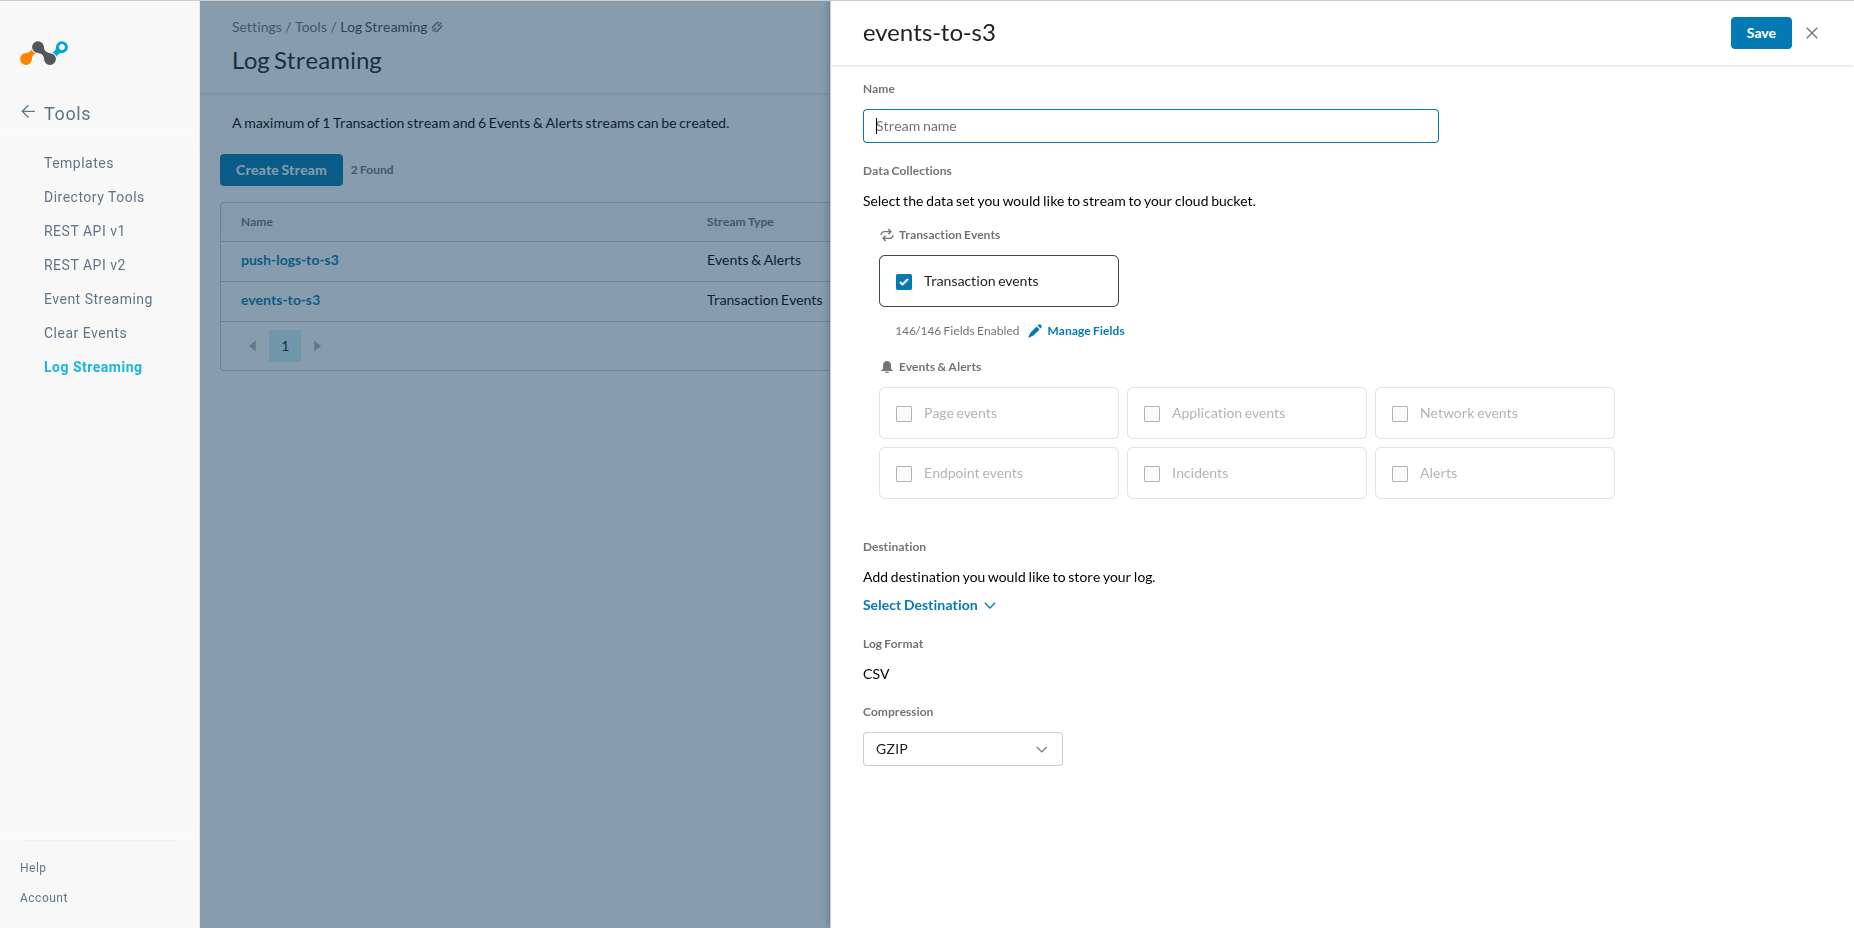Screen dimensions: 1854x928
Task: Open Event Streaming in Tools sidebar
Action: coord(98,299)
